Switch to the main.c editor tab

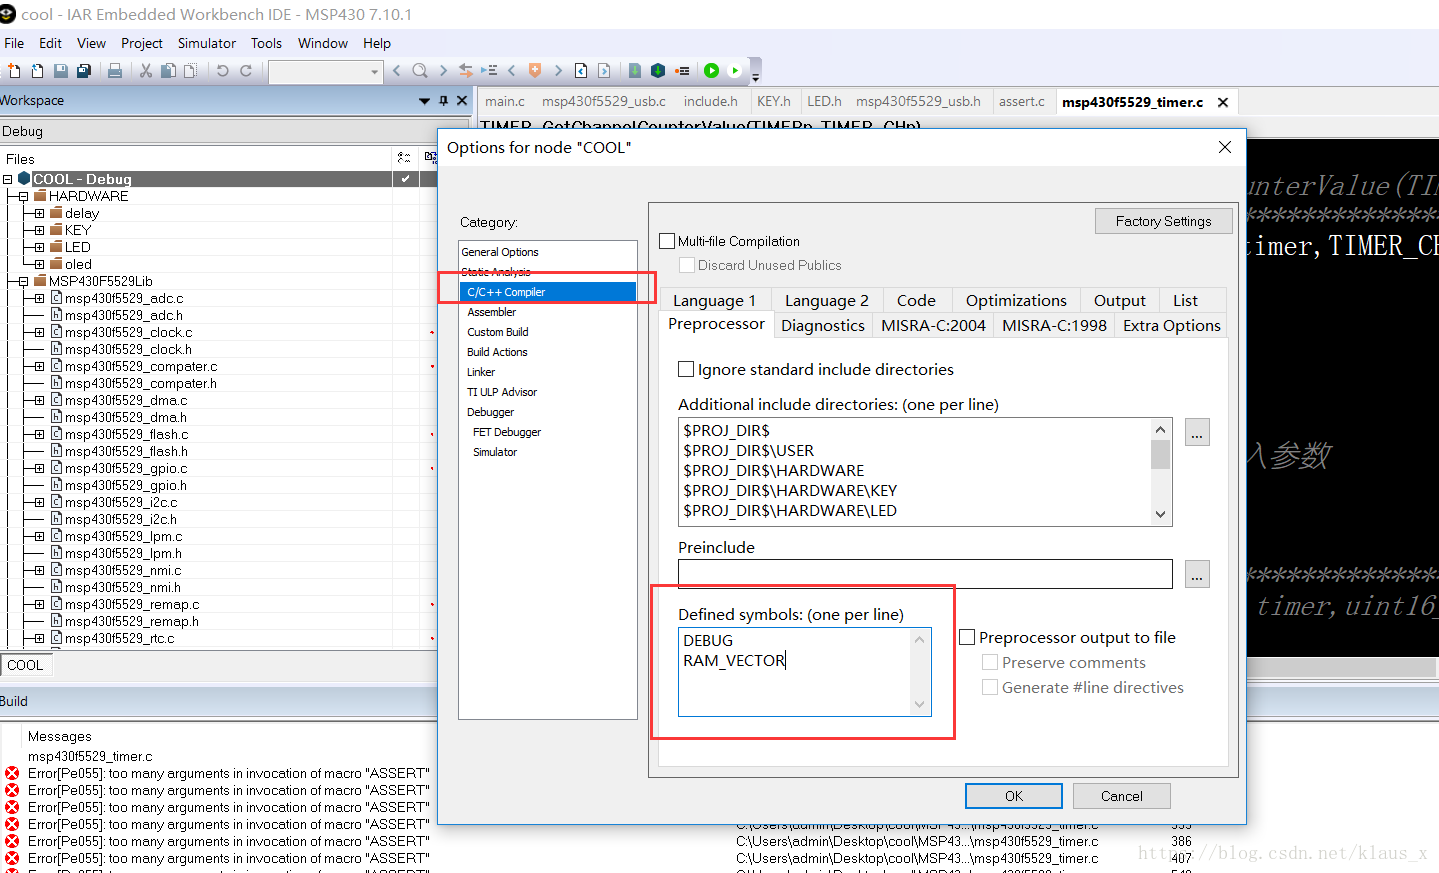point(505,101)
